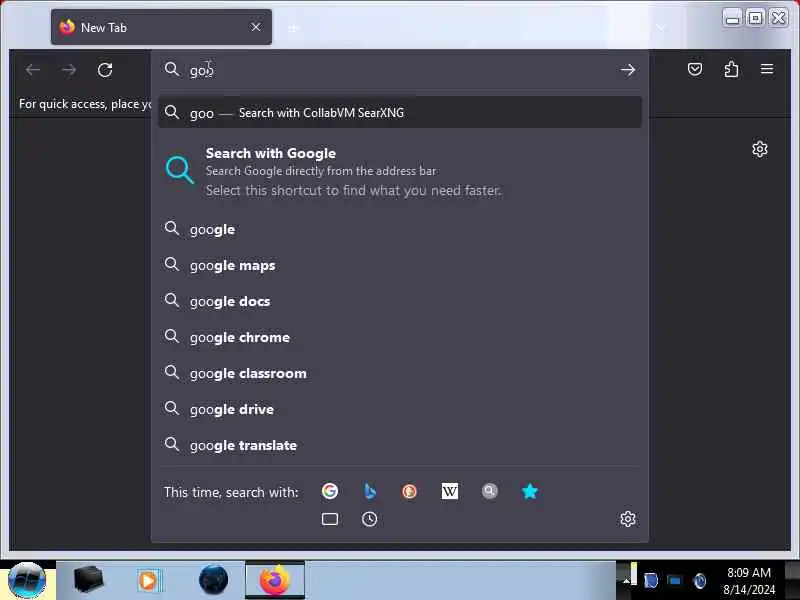Open the new tab page personalize gear
Viewport: 800px width, 600px height.
pyautogui.click(x=760, y=149)
